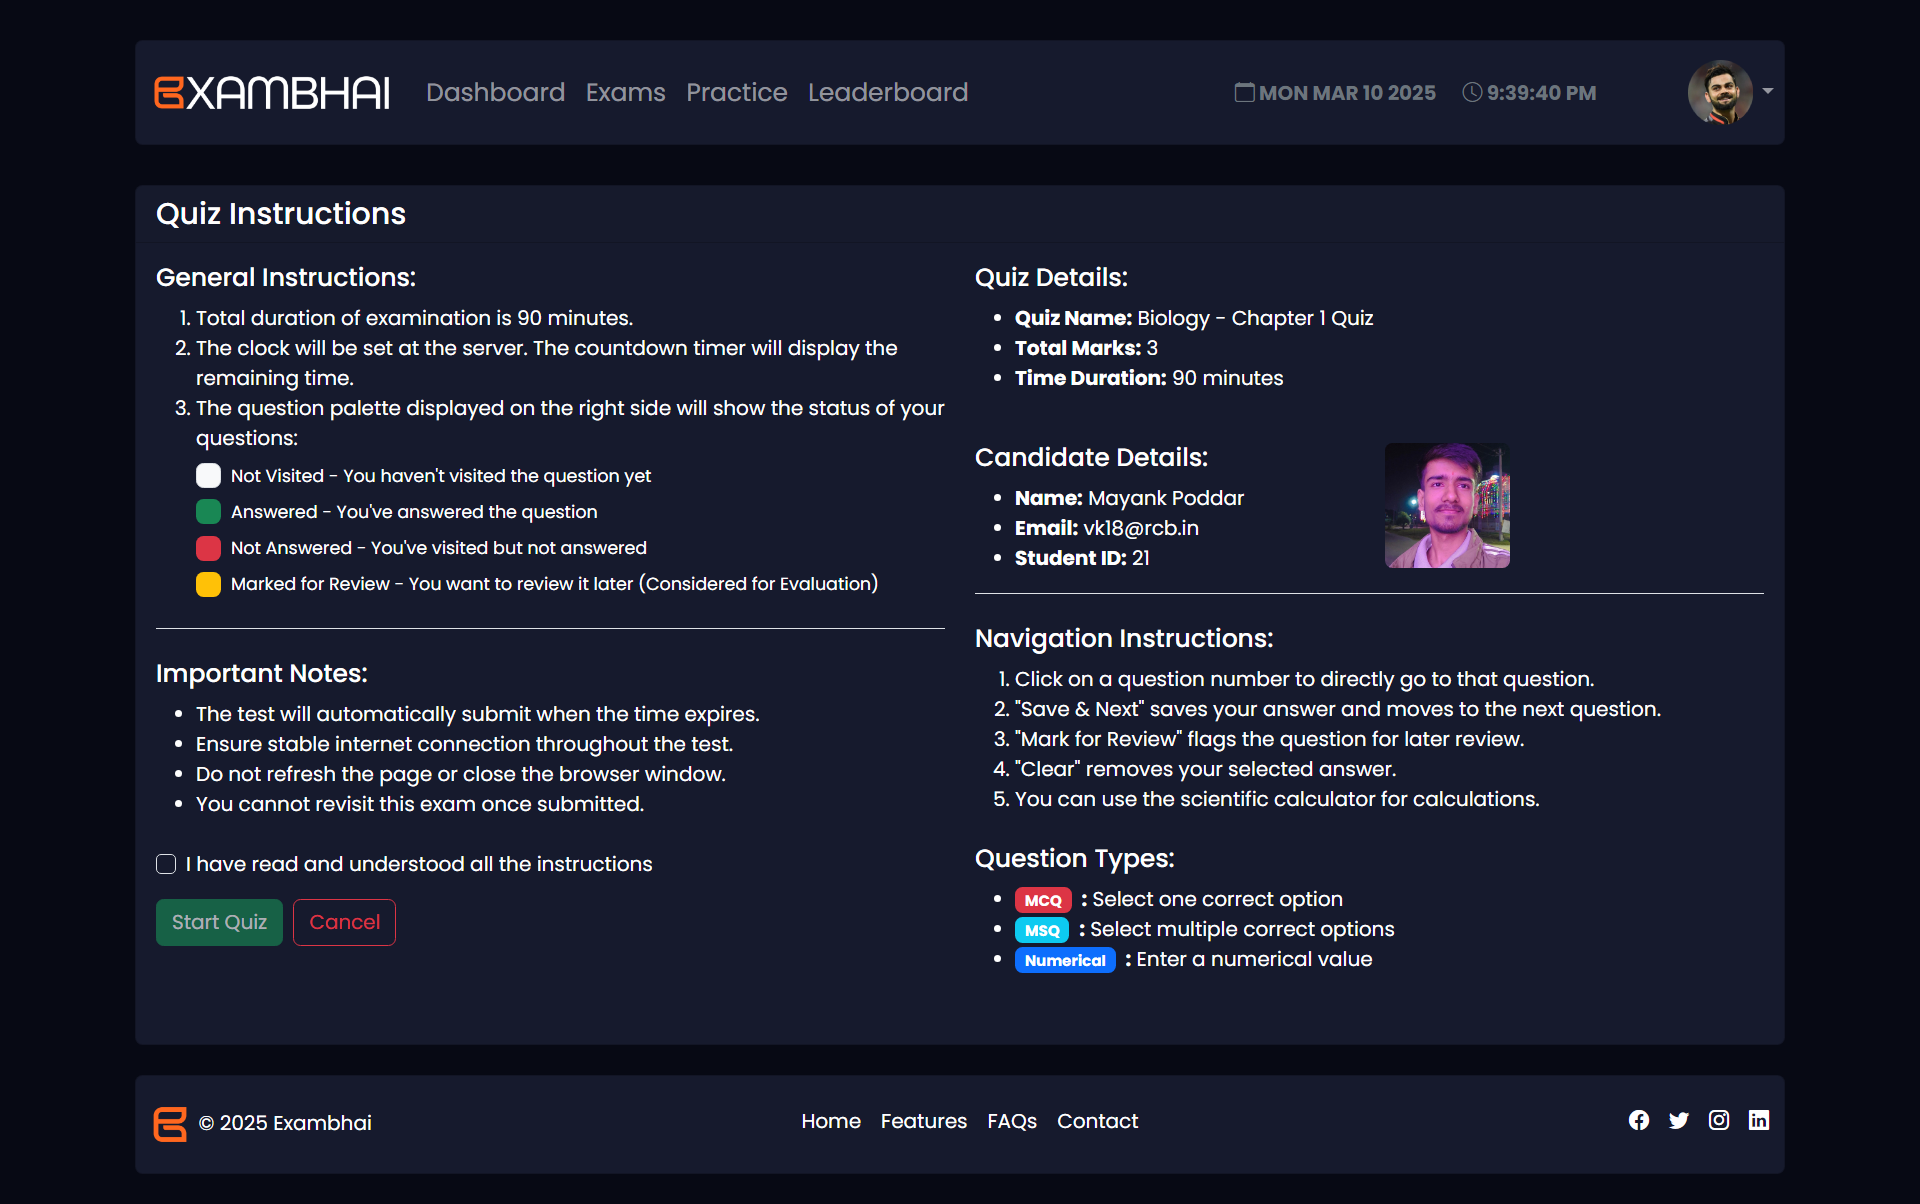Click the candidate photo thumbnail
Viewport: 1920px width, 1204px height.
(x=1446, y=505)
